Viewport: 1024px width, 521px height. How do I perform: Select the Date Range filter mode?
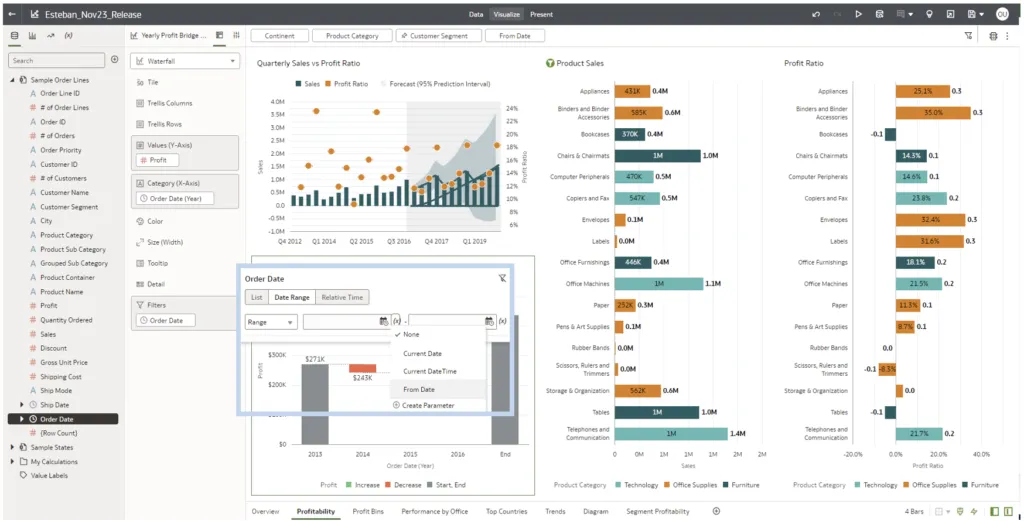click(x=292, y=297)
